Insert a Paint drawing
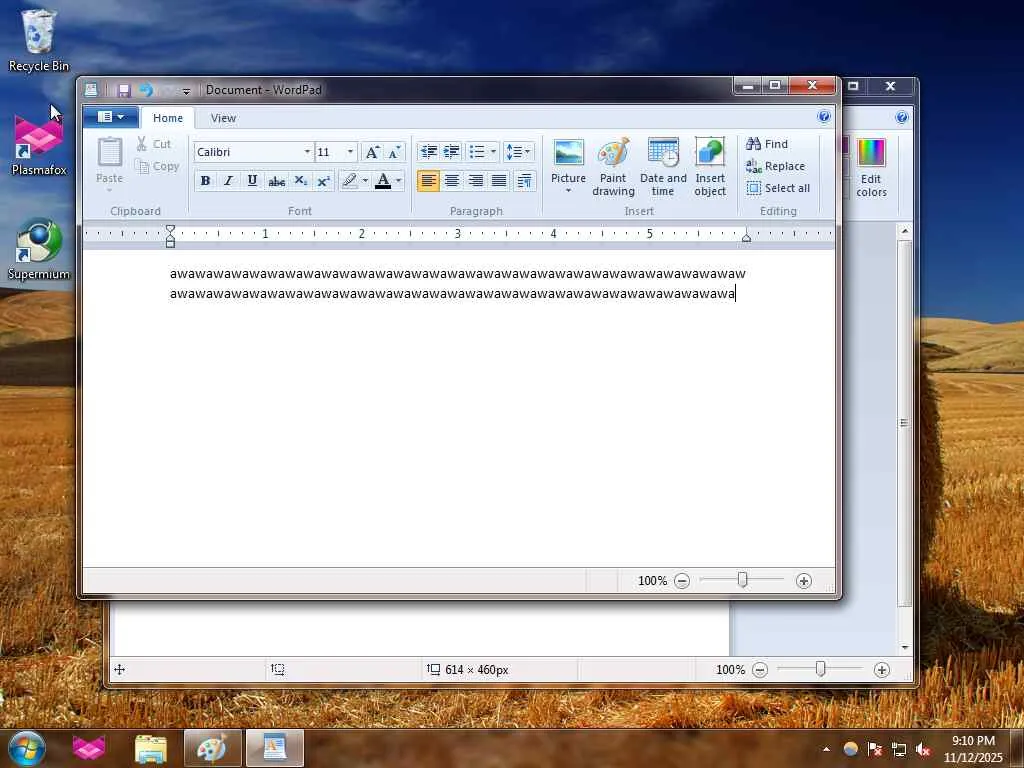Viewport: 1024px width, 768px height. point(613,167)
